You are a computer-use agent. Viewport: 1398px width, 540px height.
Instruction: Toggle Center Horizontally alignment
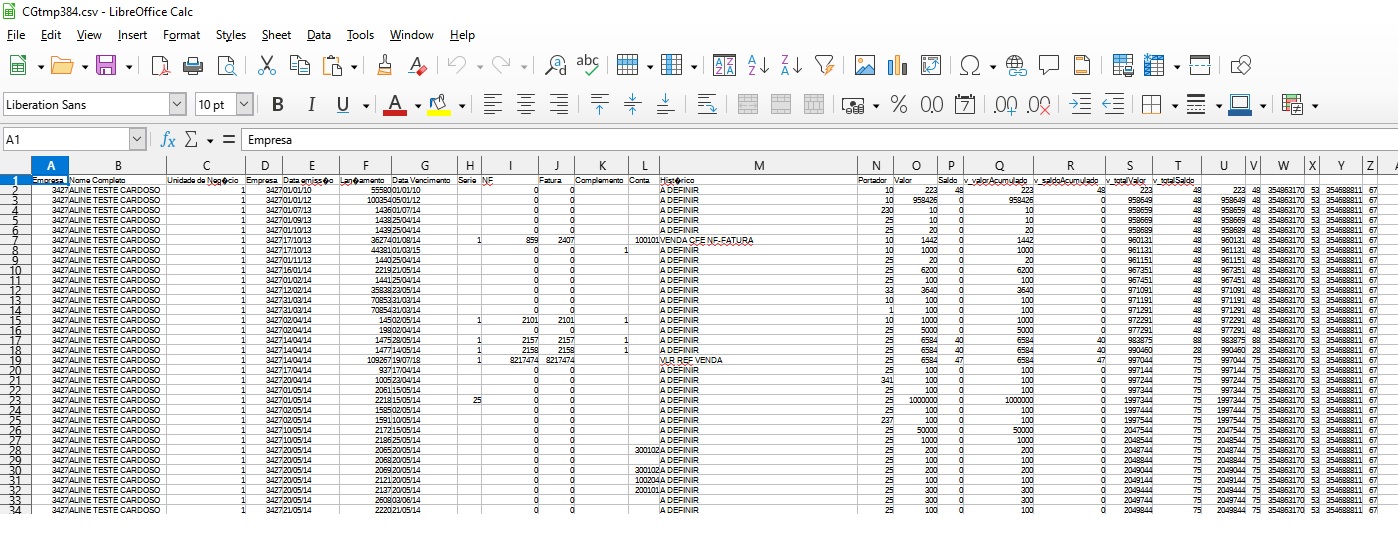(525, 104)
